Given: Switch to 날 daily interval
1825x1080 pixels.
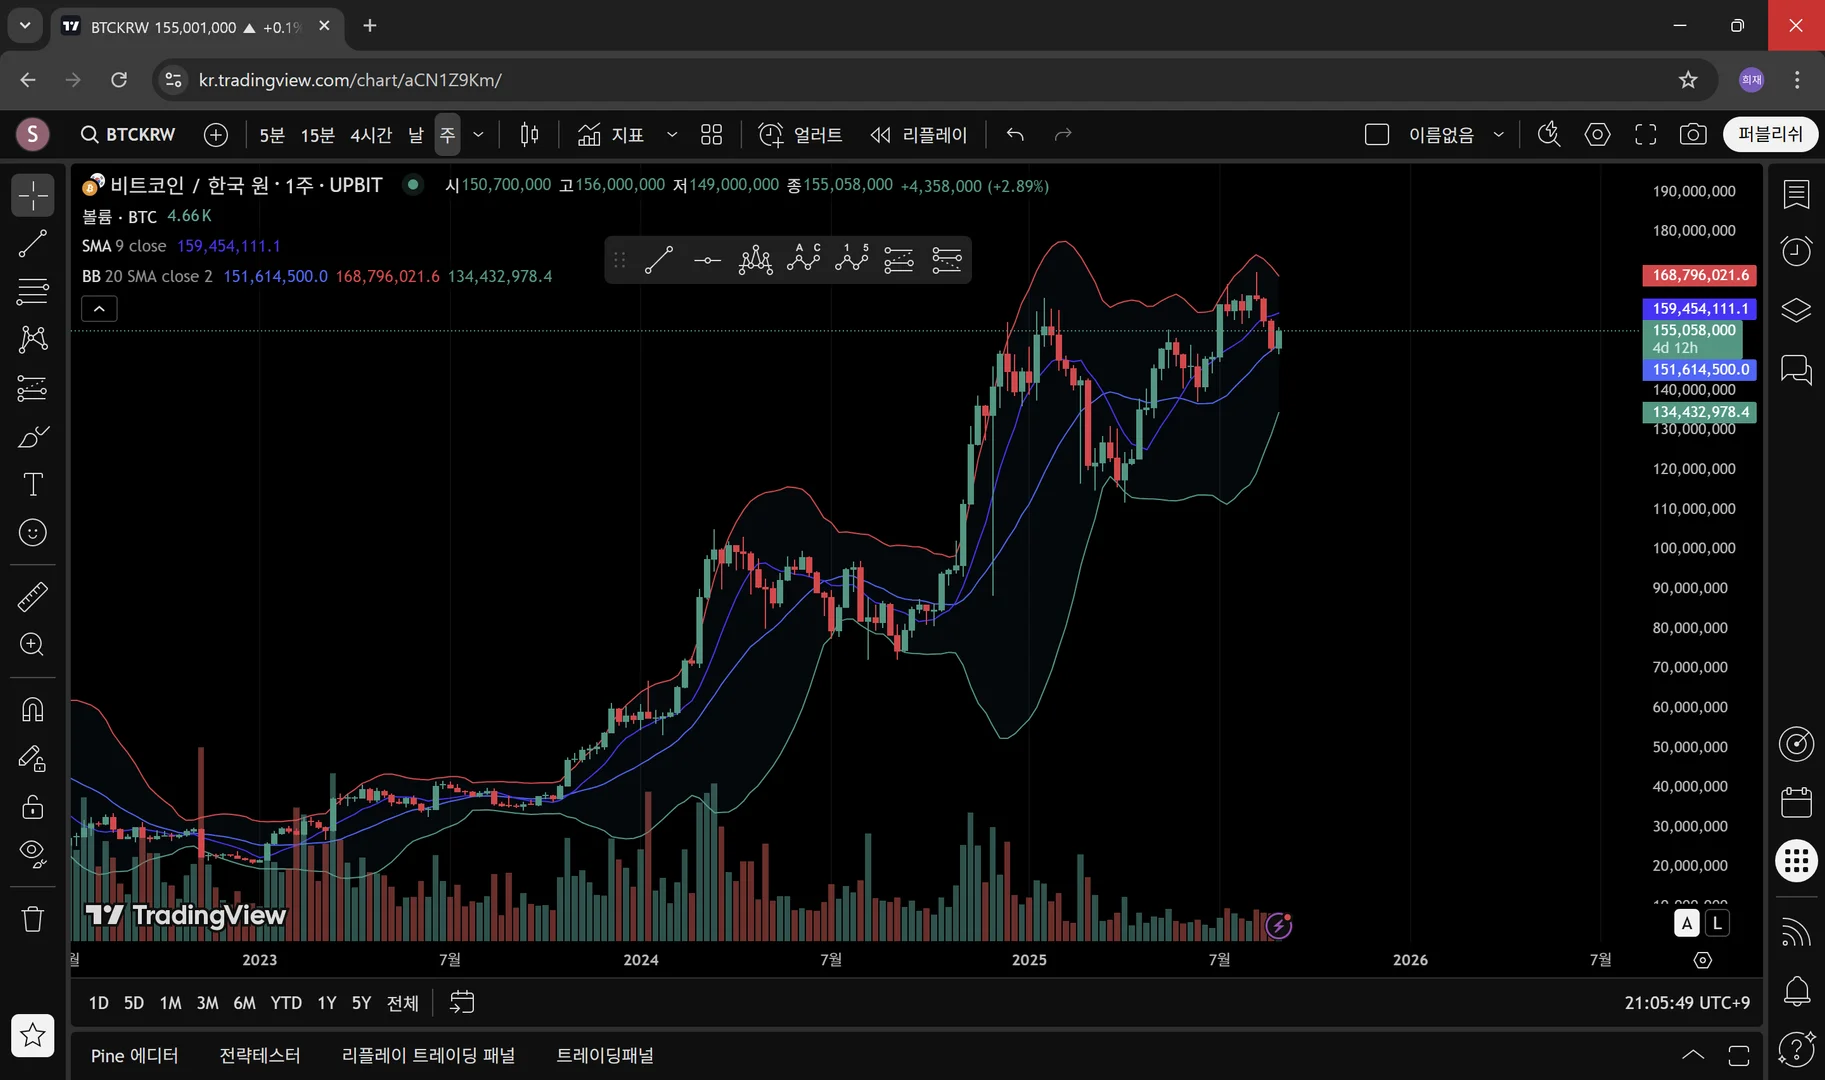Looking at the screenshot, I should pos(416,135).
